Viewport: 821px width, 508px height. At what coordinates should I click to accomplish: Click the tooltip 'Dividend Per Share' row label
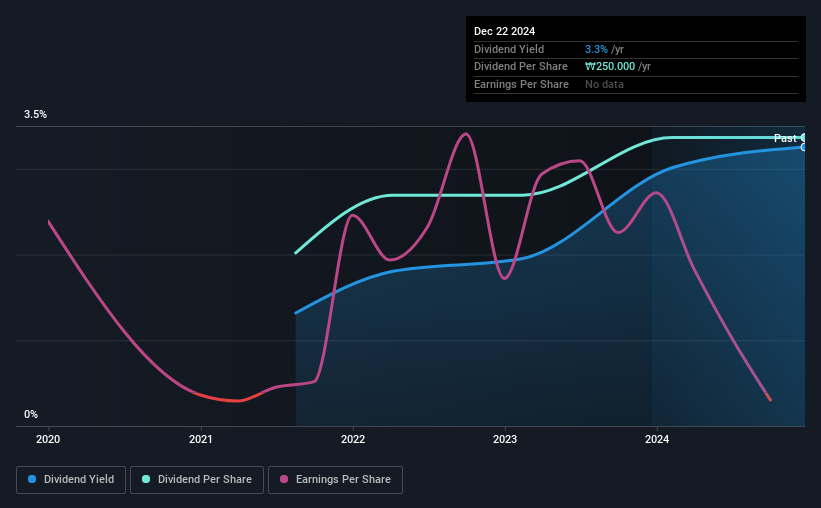coord(520,67)
